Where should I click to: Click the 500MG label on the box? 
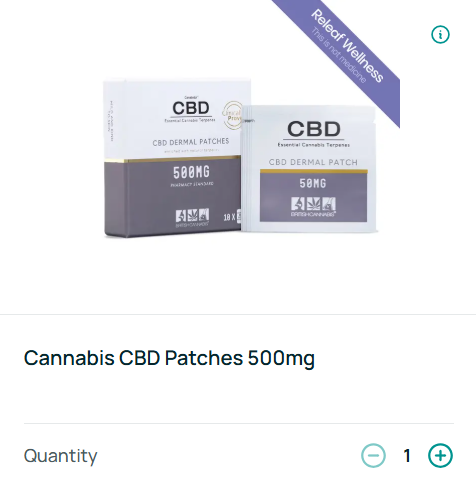[x=191, y=172]
